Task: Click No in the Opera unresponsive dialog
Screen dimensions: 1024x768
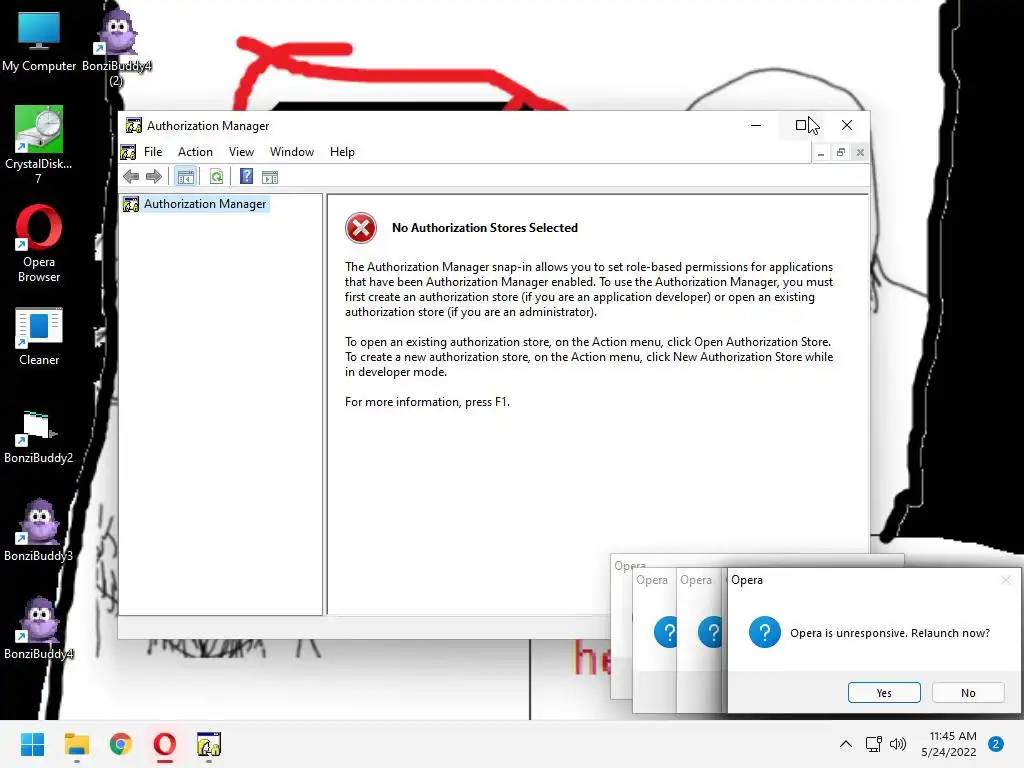Action: click(968, 693)
